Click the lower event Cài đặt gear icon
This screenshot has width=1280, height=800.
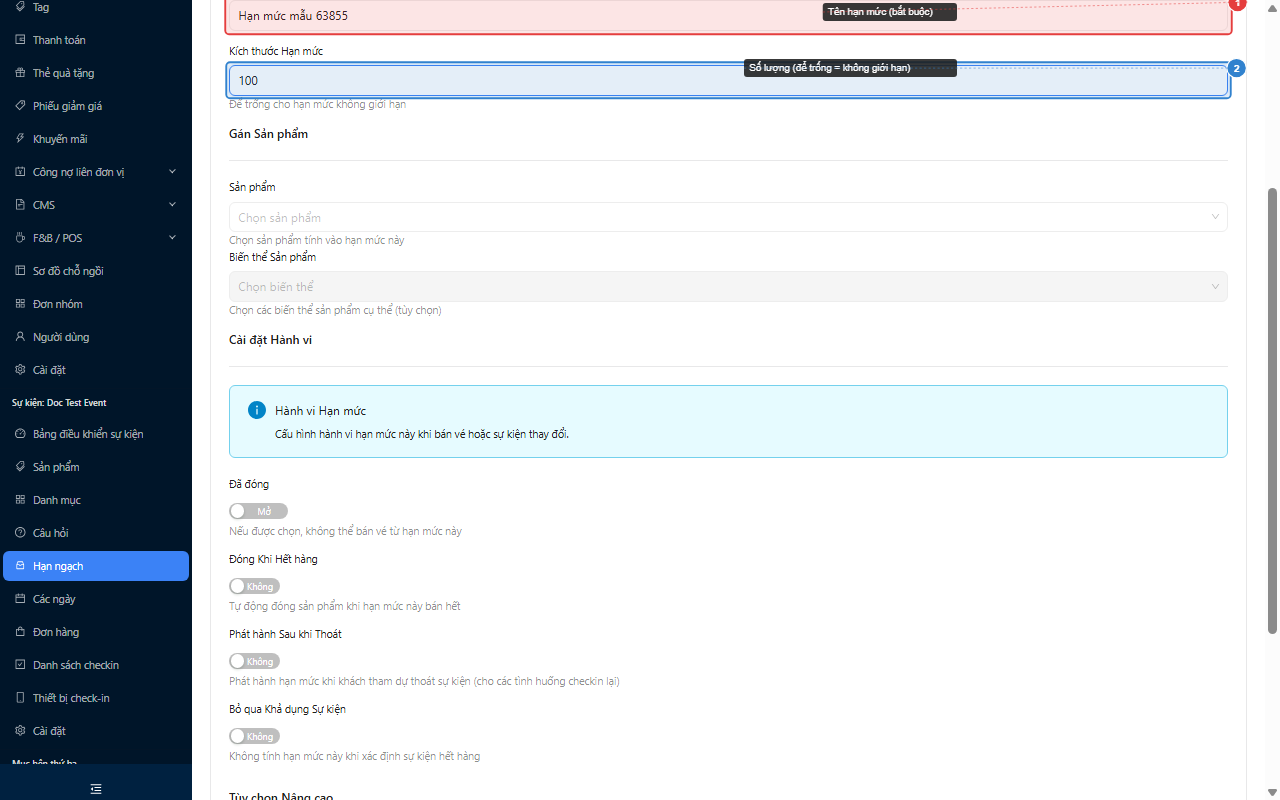click(x=20, y=731)
